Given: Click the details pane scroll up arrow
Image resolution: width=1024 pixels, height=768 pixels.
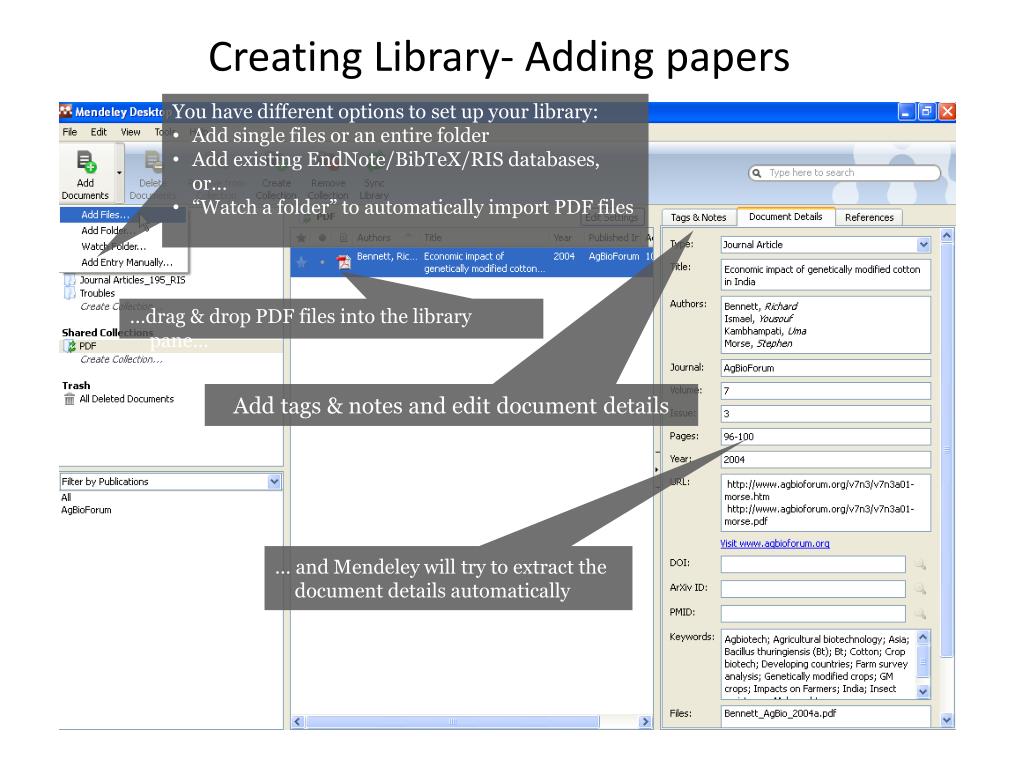Looking at the screenshot, I should [947, 235].
